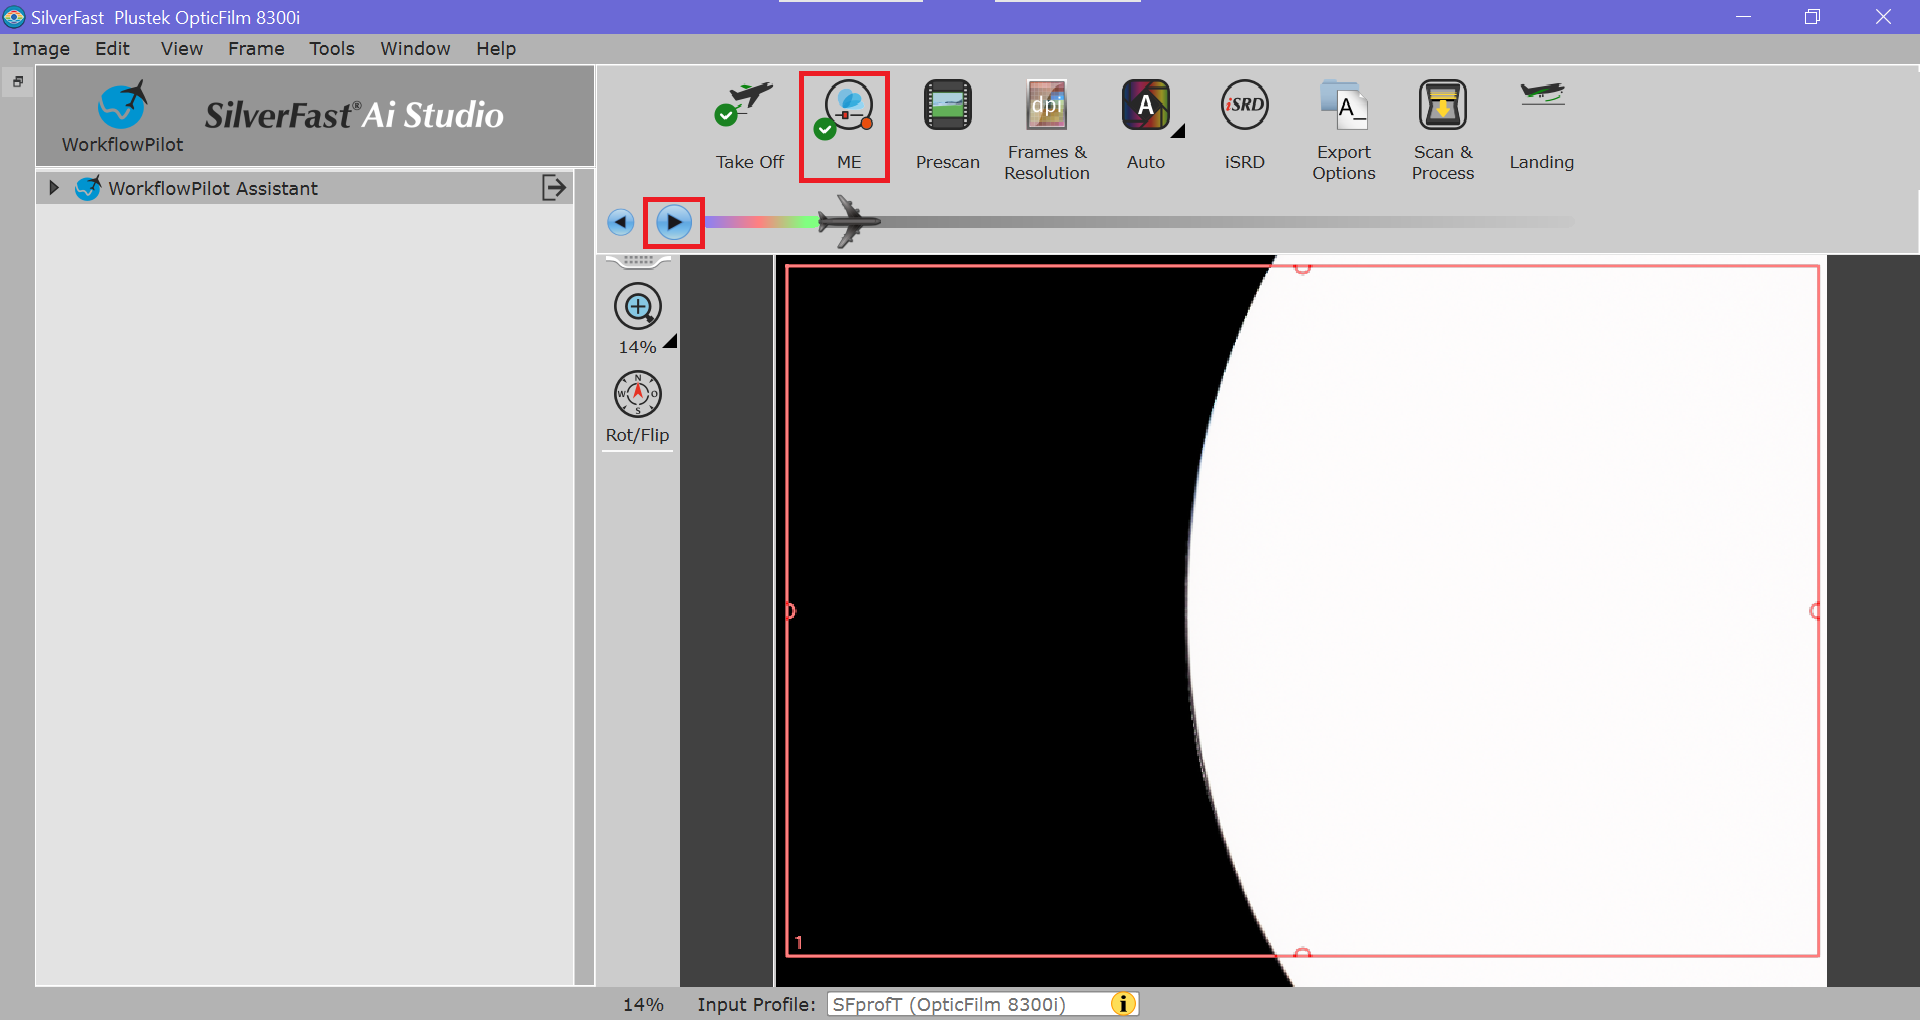Click the left edge handle of scan frame
The width and height of the screenshot is (1920, 1020).
click(789, 610)
